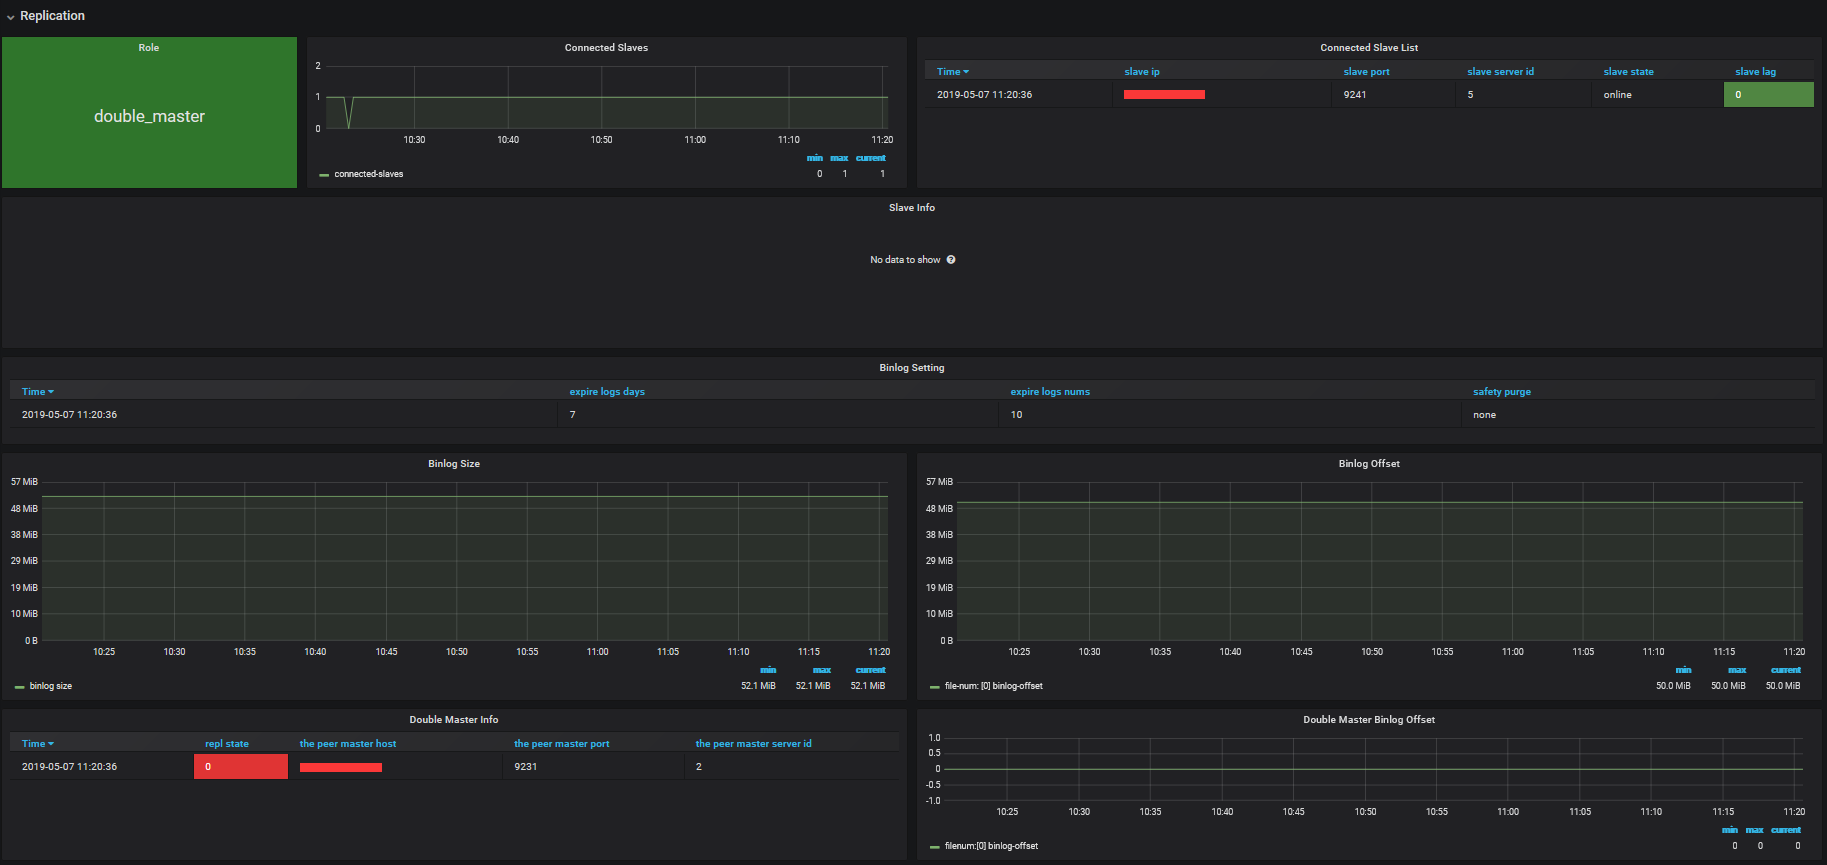Click the slave port value 9241
1827x865 pixels.
pyautogui.click(x=1355, y=95)
